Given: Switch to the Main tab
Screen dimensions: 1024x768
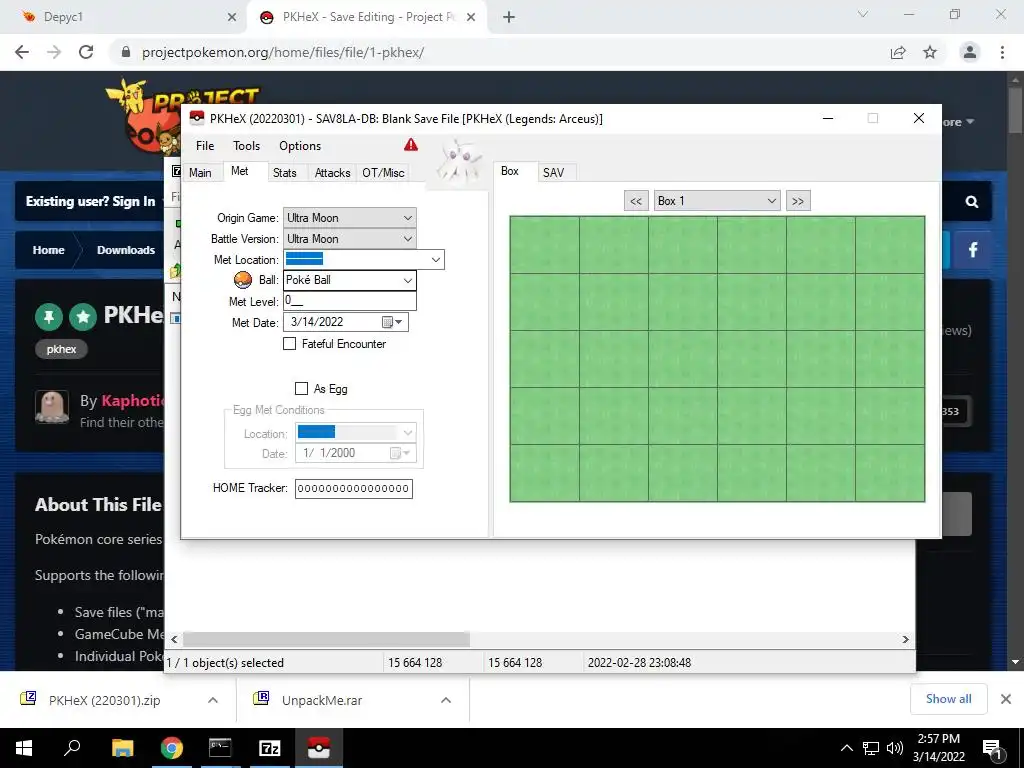Looking at the screenshot, I should pyautogui.click(x=200, y=172).
